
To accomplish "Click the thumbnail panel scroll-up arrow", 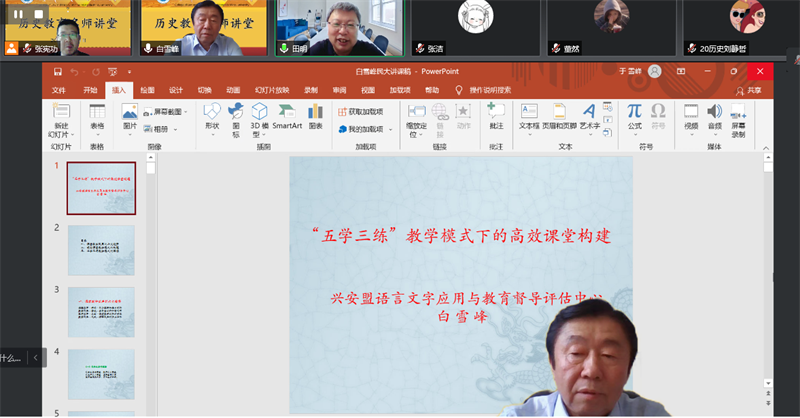I will [151, 158].
